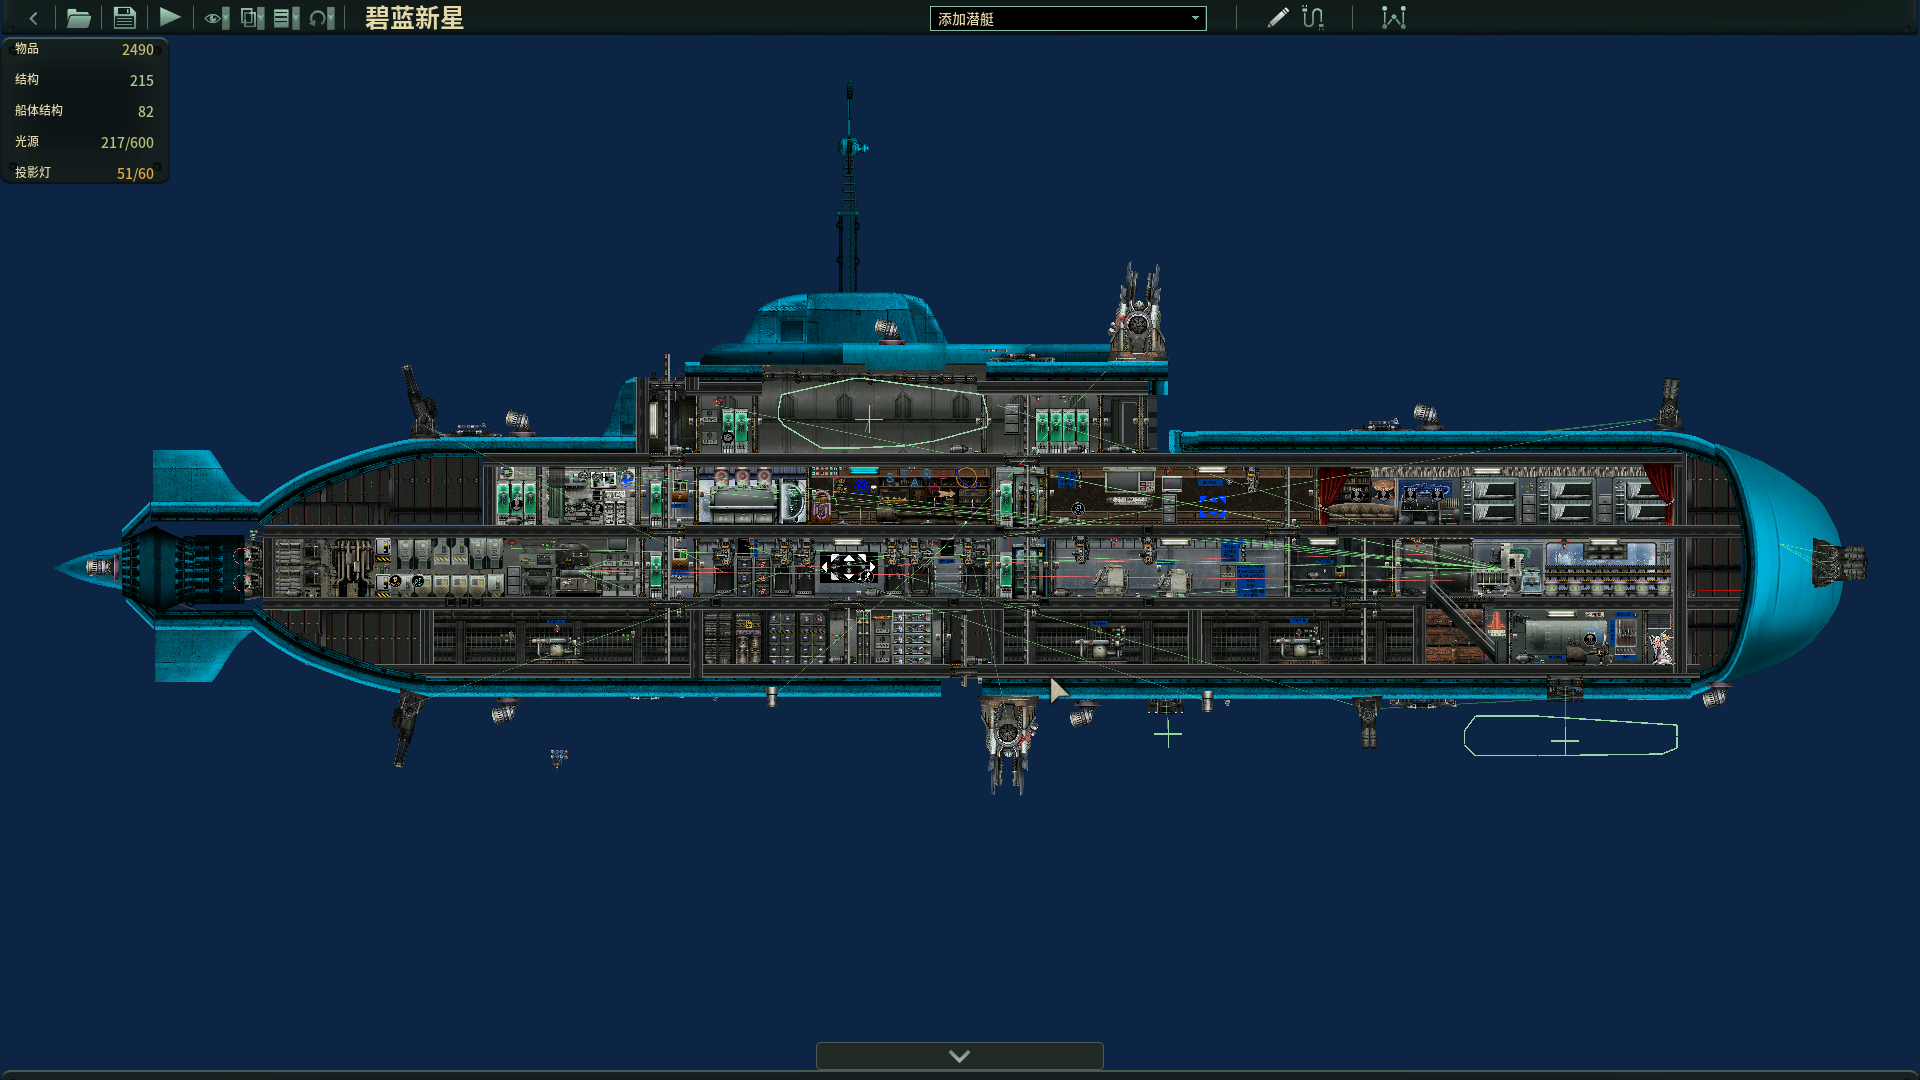1920x1080 pixels.
Task: Select the small drone below the rear hull
Action: (559, 757)
